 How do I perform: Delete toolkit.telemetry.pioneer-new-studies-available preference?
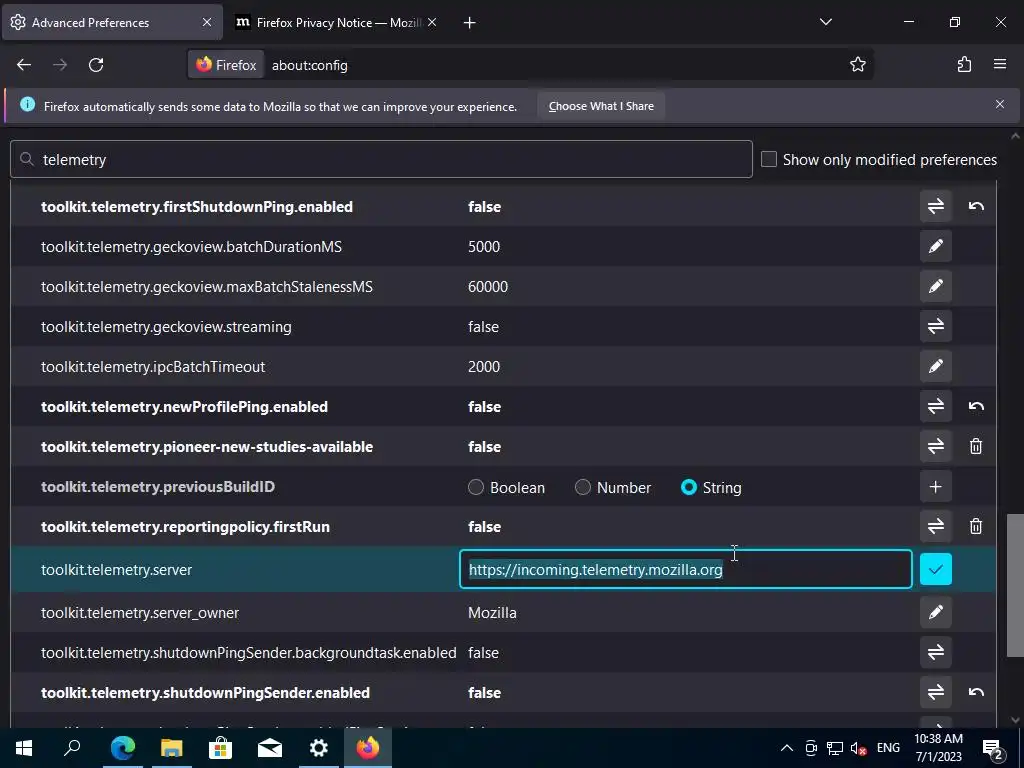pos(976,446)
